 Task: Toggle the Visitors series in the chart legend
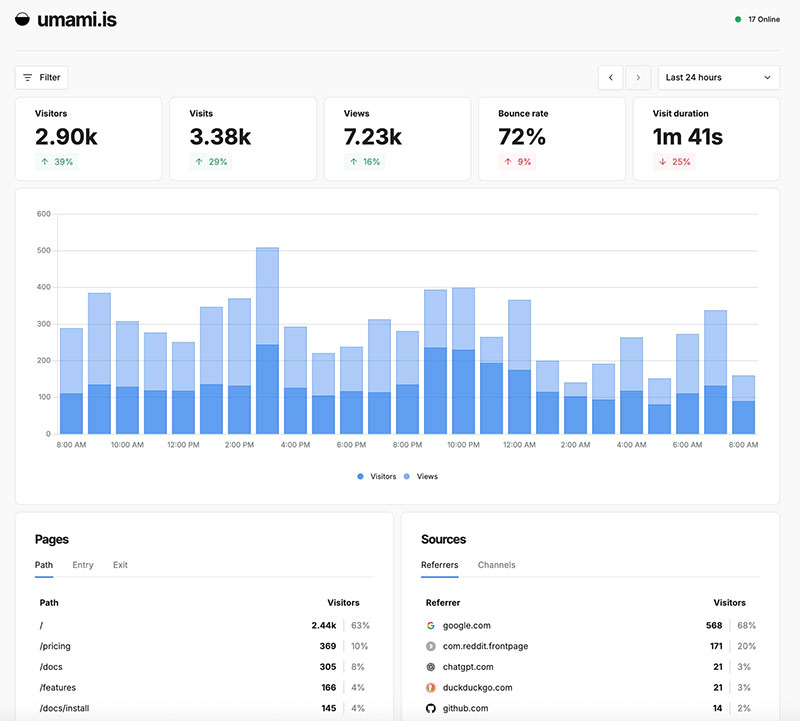pos(373,476)
